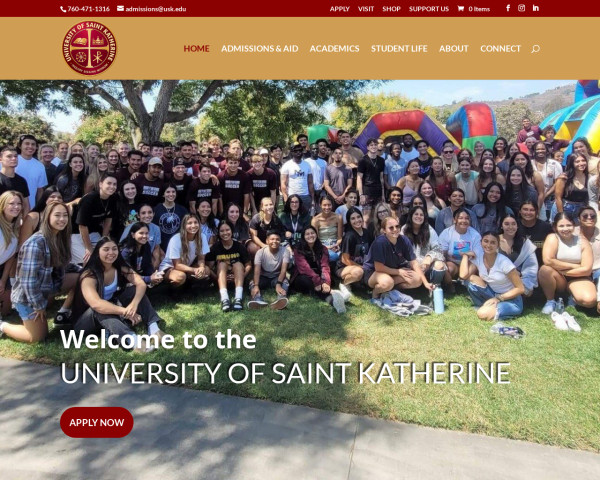Image resolution: width=600 pixels, height=480 pixels.
Task: Click the University of Saint Katherine seal logo
Action: 90,48
